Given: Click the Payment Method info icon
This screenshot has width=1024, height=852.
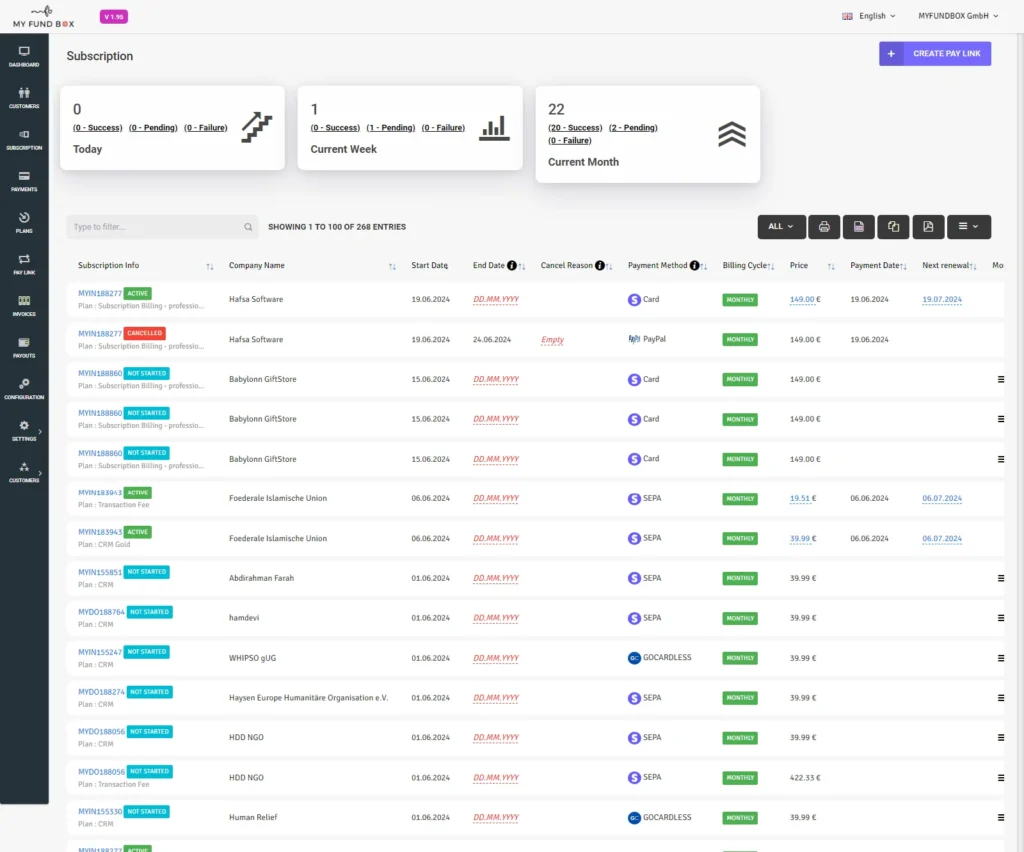Looking at the screenshot, I should point(694,265).
